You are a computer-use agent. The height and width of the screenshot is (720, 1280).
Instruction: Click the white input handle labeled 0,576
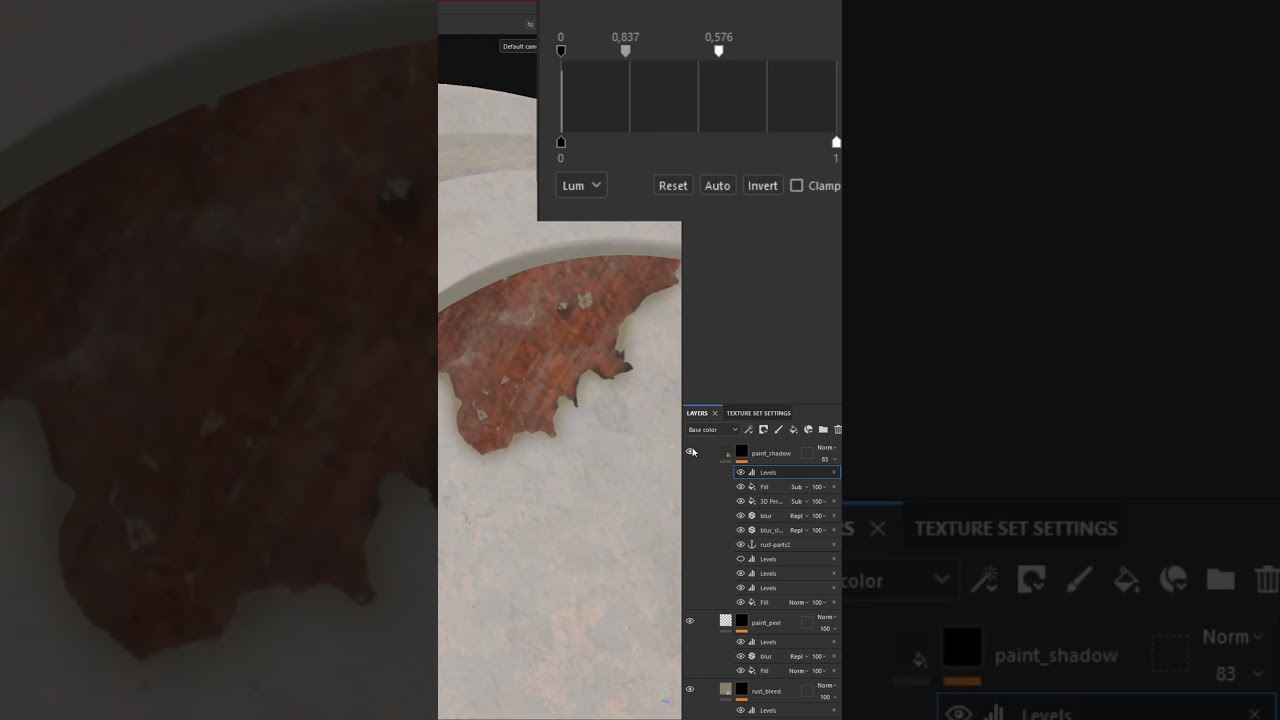[718, 50]
